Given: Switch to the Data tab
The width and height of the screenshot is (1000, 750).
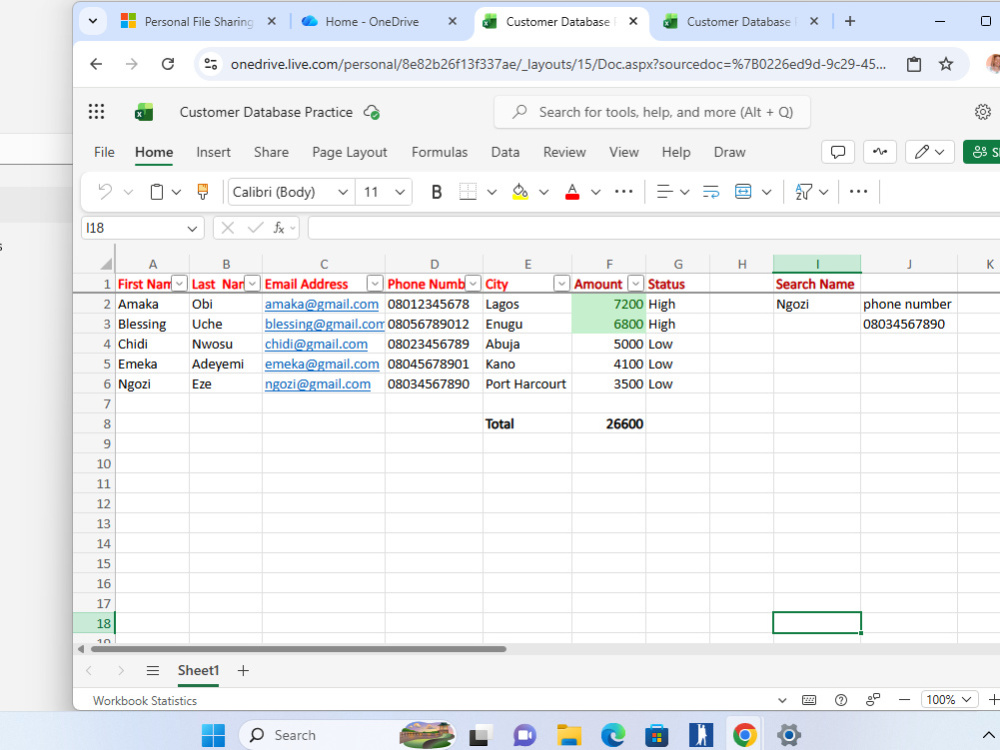Looking at the screenshot, I should pos(505,152).
